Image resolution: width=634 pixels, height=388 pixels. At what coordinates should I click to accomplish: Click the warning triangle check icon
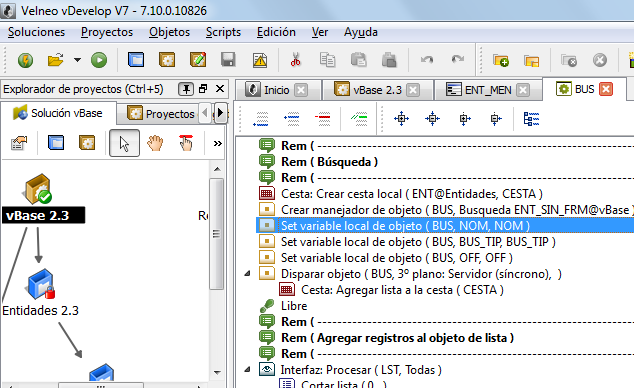260,60
